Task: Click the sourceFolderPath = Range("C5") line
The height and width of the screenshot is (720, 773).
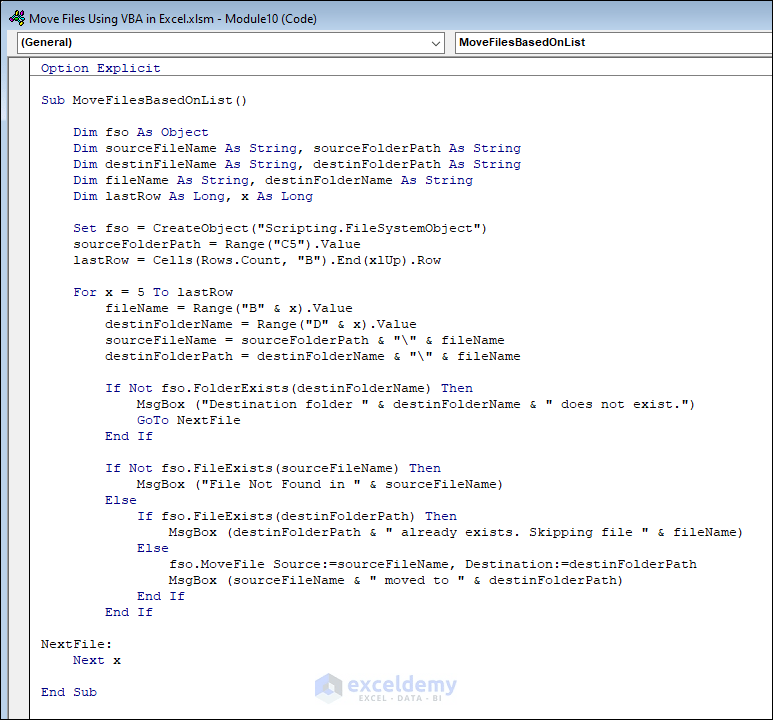Action: click(217, 244)
